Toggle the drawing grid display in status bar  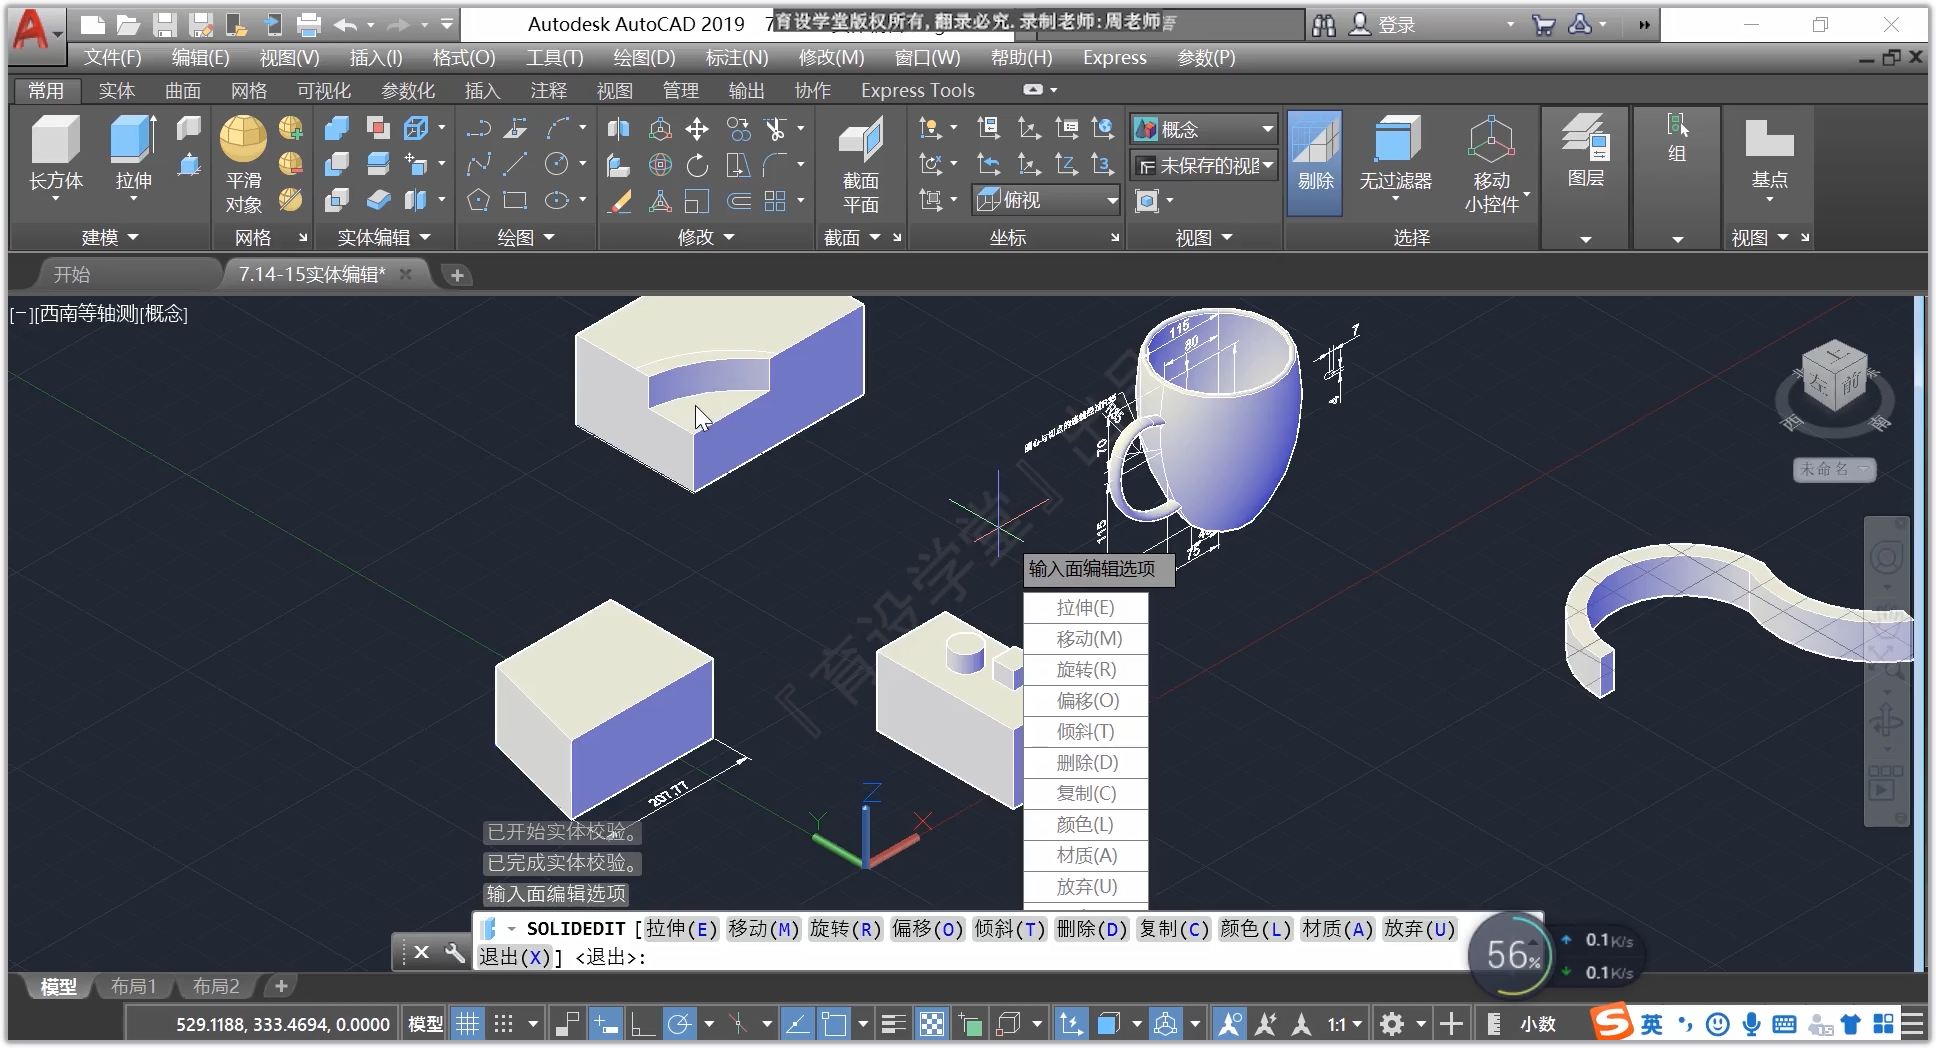[467, 1023]
